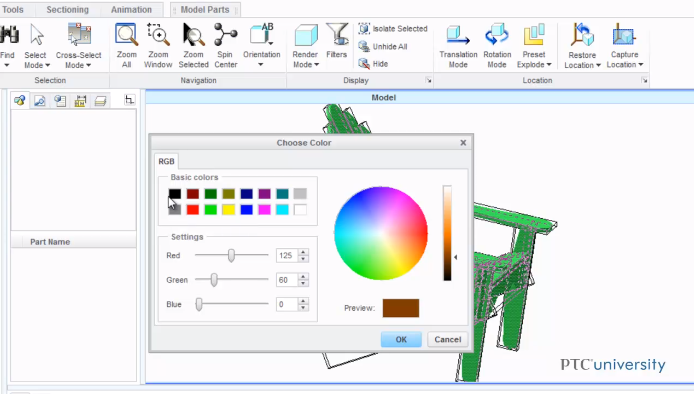
Task: Switch to the Sectioning tab
Action: [67, 9]
